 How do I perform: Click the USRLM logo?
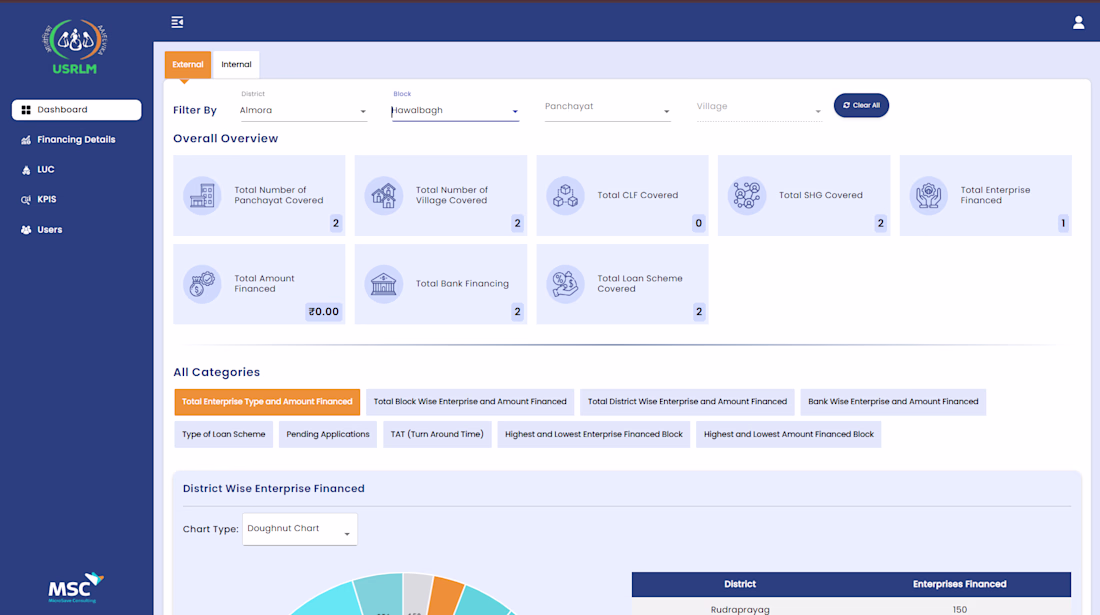pos(74,46)
